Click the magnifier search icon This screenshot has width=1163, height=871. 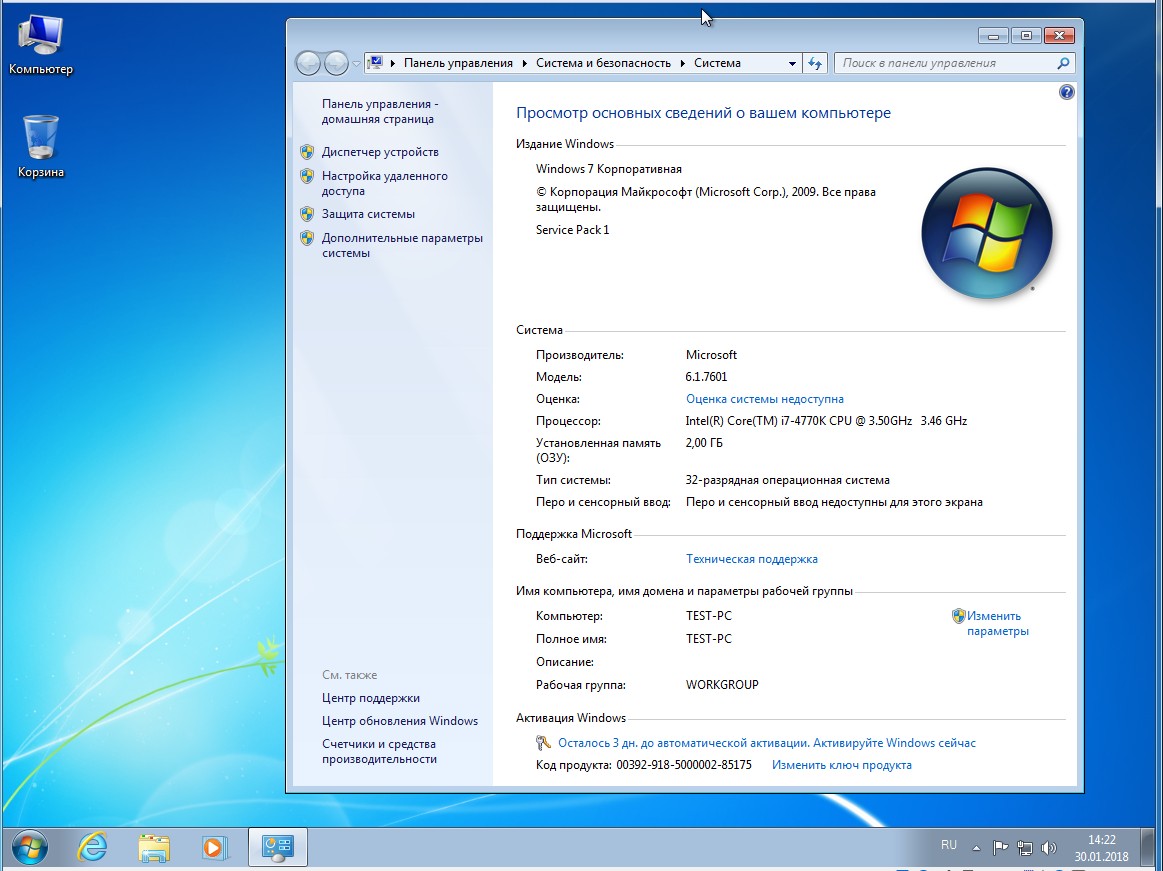click(1063, 63)
